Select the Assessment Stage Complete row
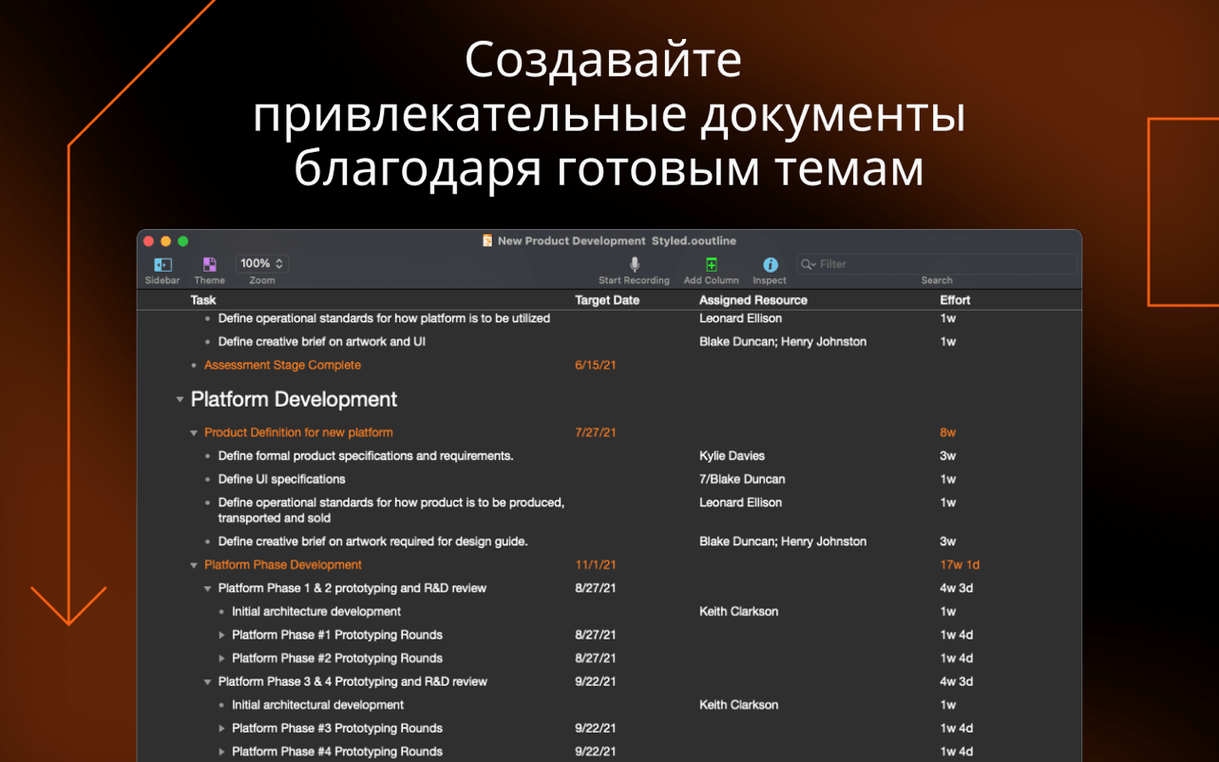The image size is (1219, 762). click(x=282, y=365)
